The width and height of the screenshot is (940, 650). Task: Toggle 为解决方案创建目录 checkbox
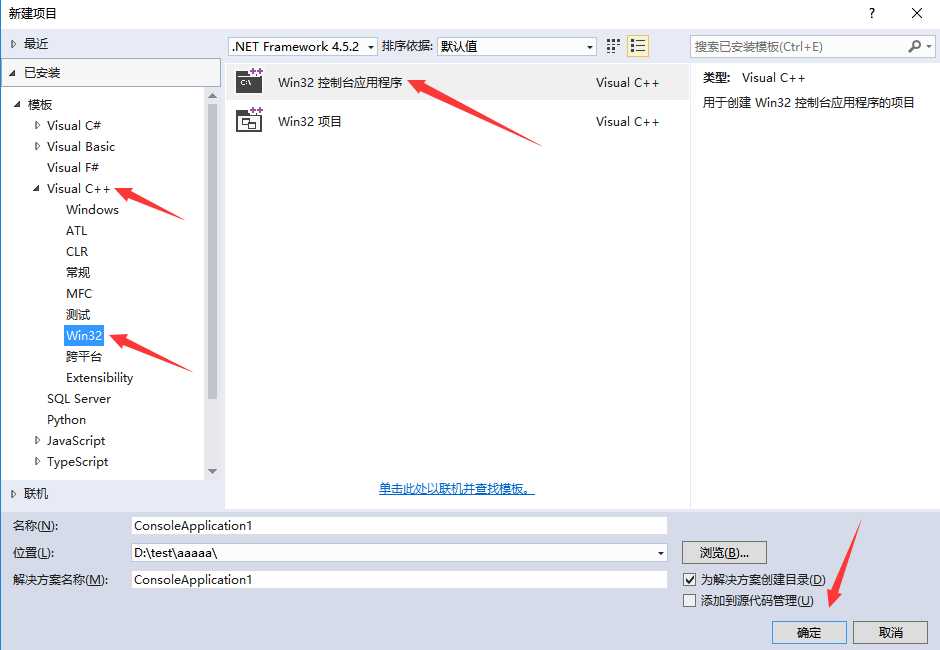pyautogui.click(x=689, y=580)
